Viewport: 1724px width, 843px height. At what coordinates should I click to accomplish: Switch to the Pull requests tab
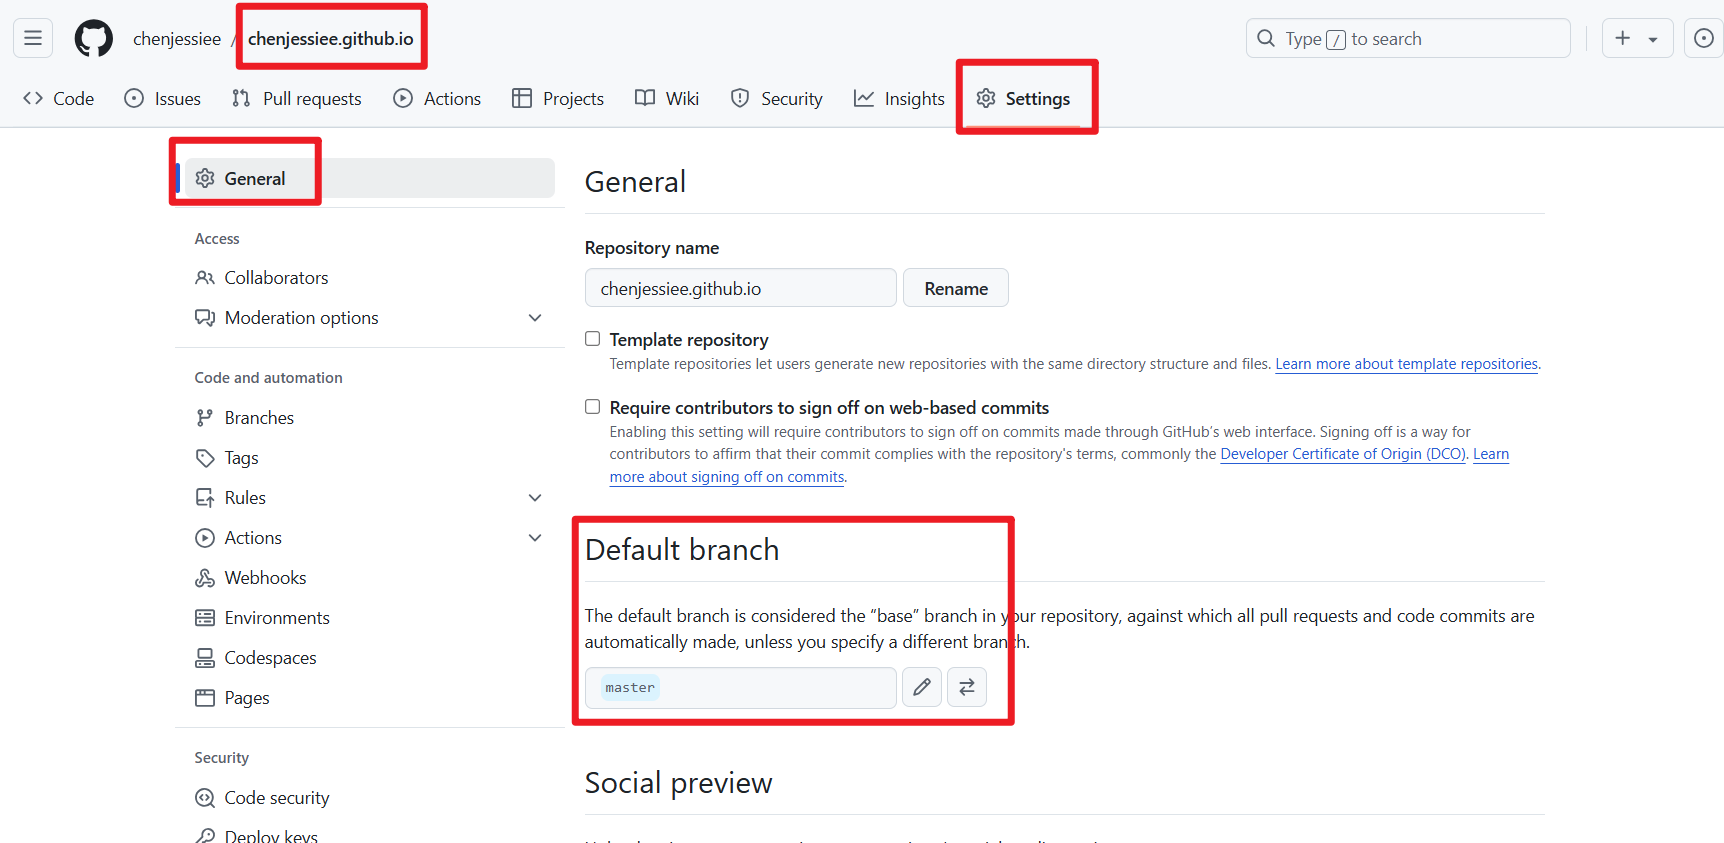[297, 98]
